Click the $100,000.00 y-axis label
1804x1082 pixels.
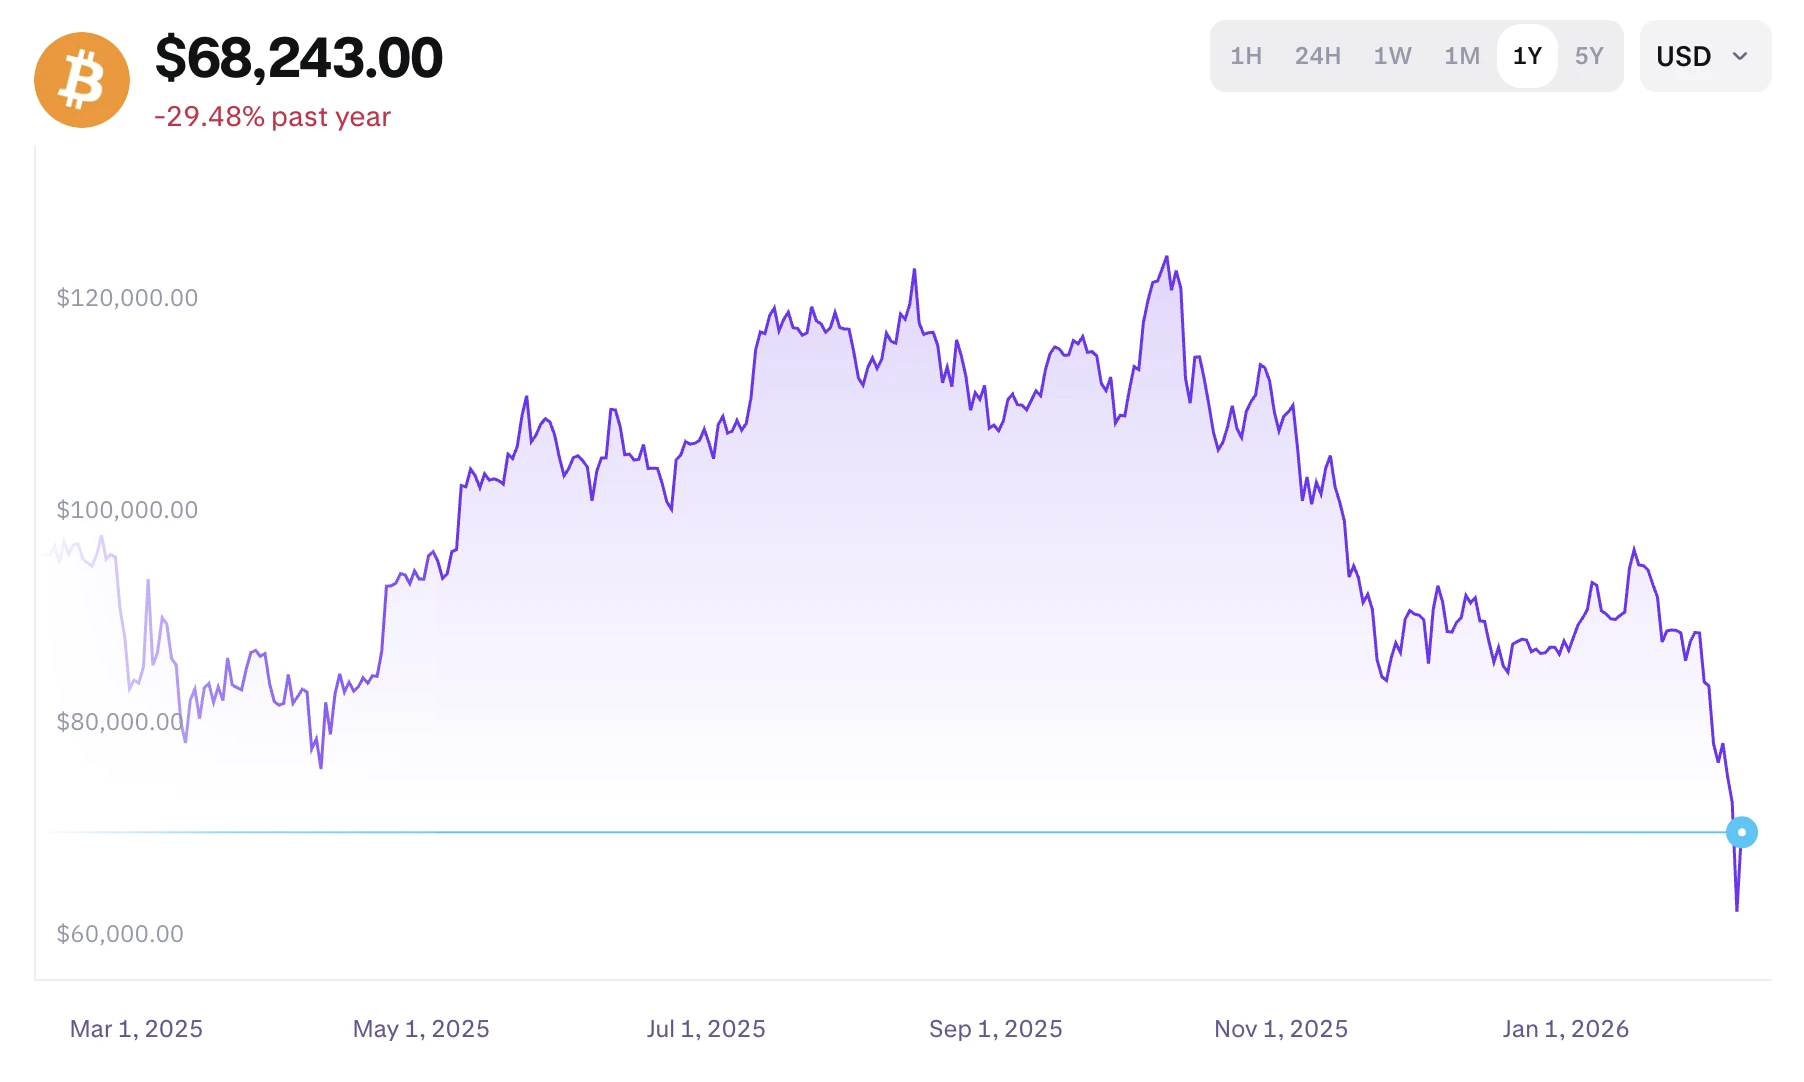(x=127, y=510)
